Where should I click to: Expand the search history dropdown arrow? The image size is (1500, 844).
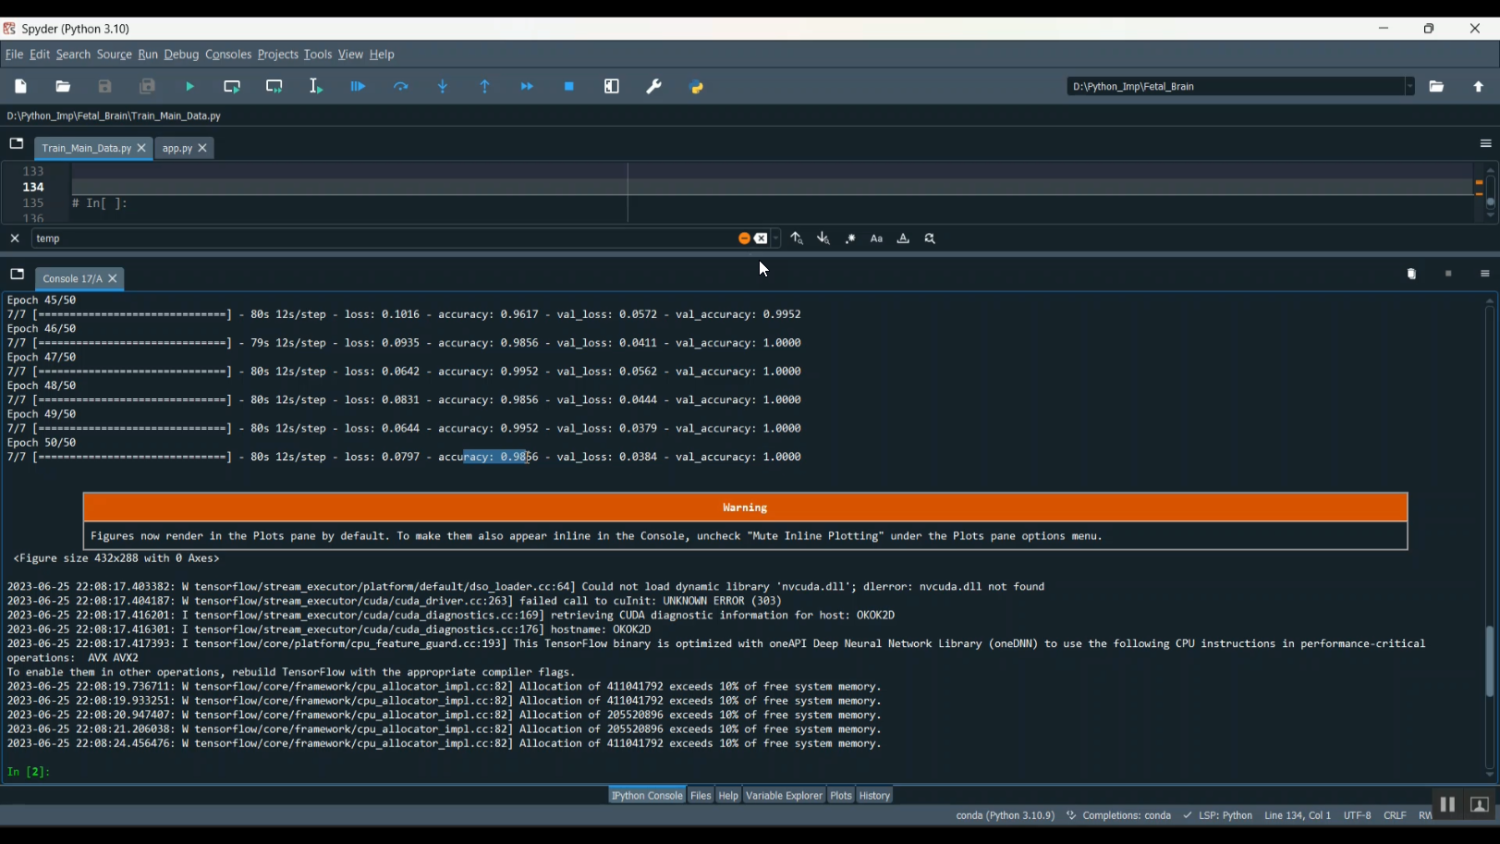[x=776, y=239]
